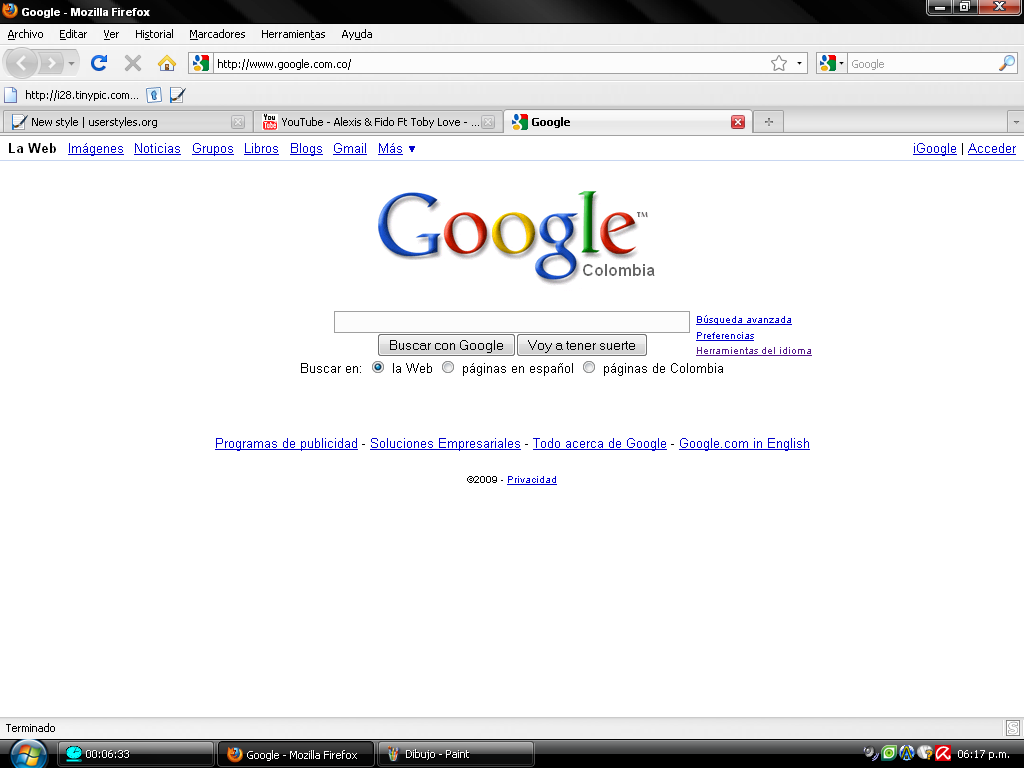The image size is (1024, 768).
Task: Open the Privacidad link
Action: 532,480
